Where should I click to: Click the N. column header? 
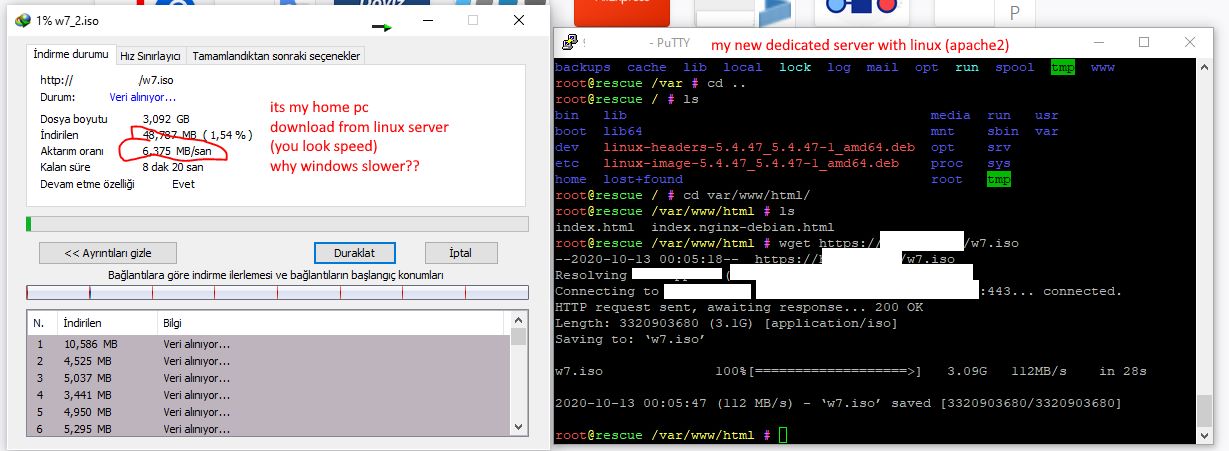(x=42, y=323)
